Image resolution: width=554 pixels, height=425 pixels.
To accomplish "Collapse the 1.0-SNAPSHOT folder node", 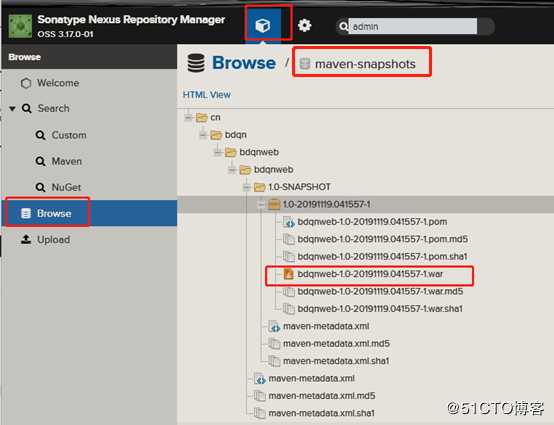I will tap(247, 187).
